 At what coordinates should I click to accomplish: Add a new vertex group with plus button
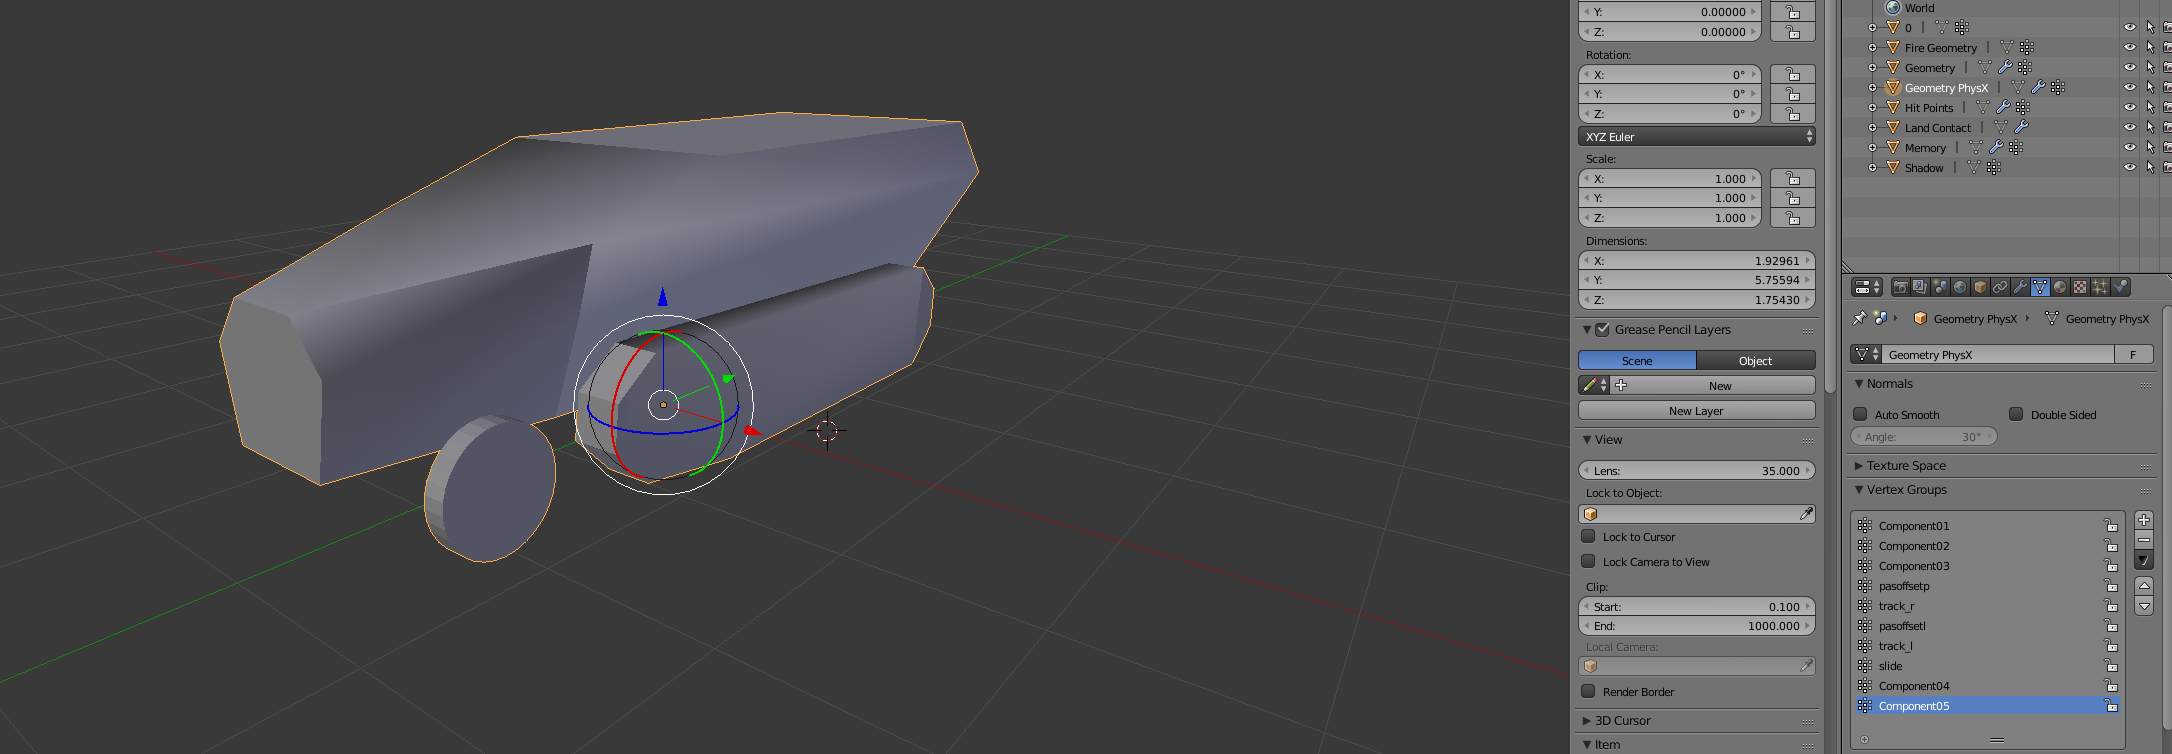coord(2144,520)
